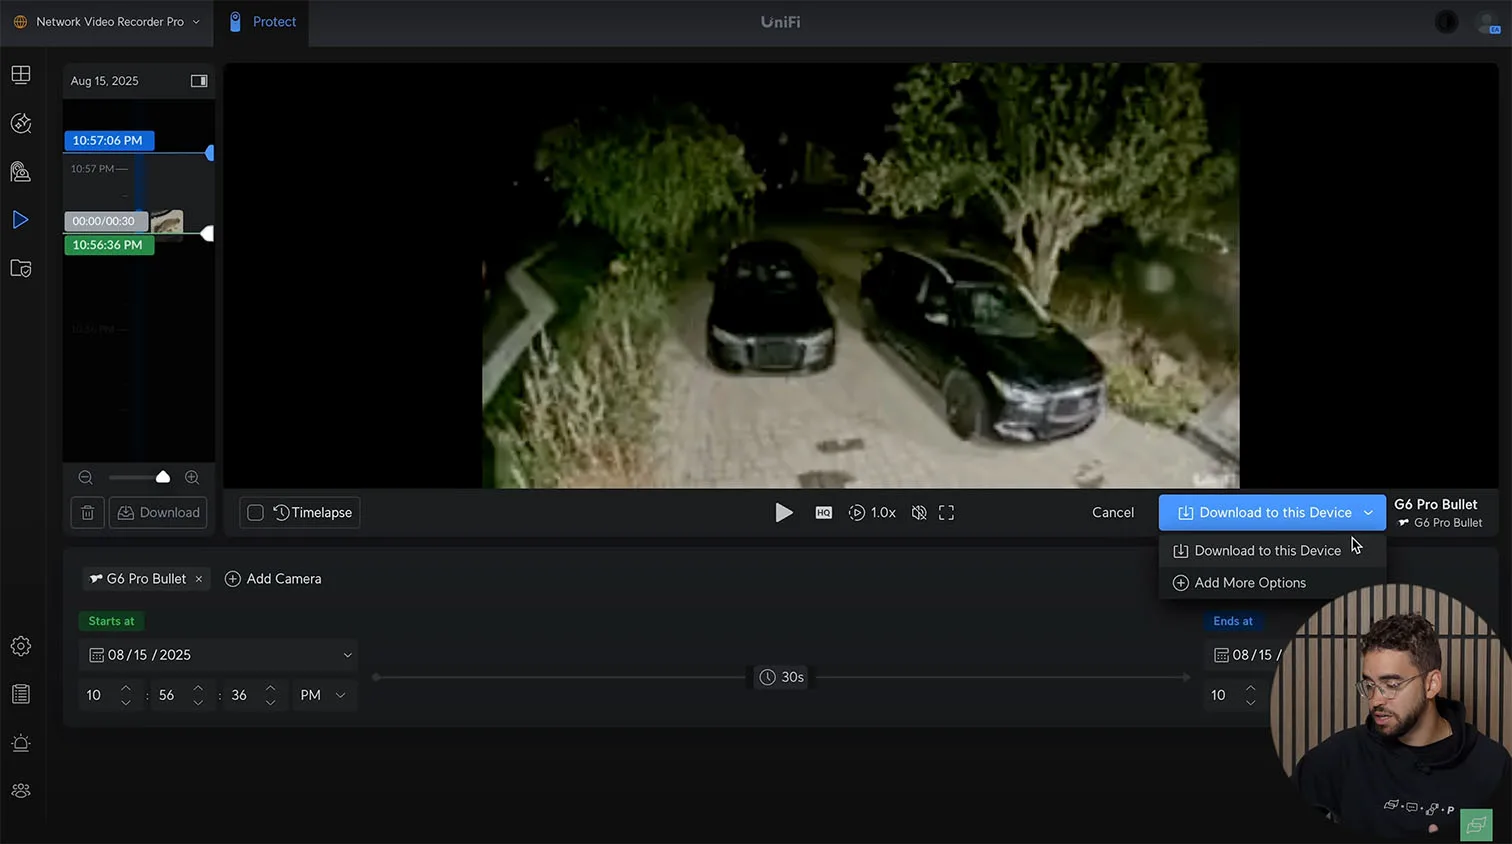The image size is (1512, 844).
Task: Open the user account avatar
Action: coord(1488,22)
